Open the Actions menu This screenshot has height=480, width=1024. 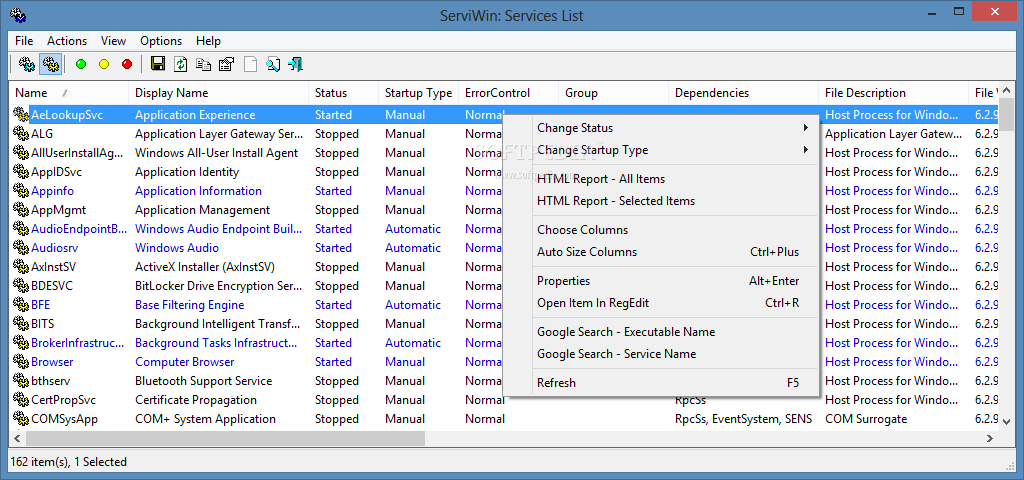[x=67, y=40]
